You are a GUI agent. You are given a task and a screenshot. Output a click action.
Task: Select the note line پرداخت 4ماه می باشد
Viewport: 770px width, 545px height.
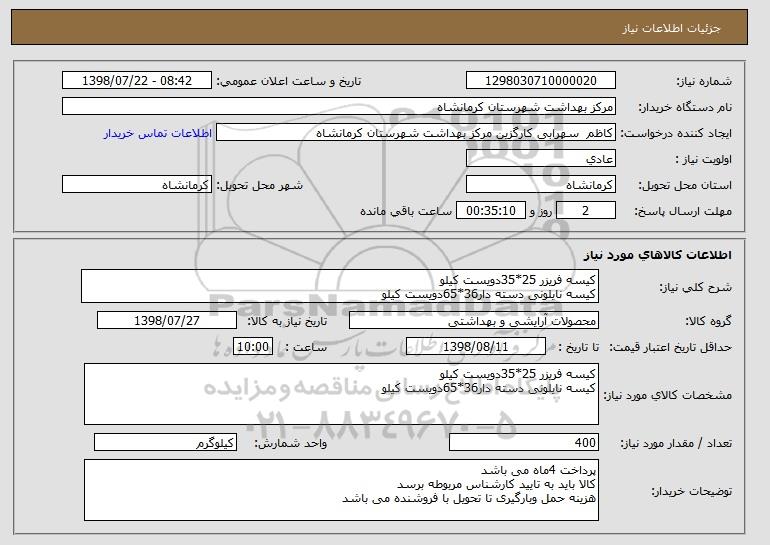538,470
